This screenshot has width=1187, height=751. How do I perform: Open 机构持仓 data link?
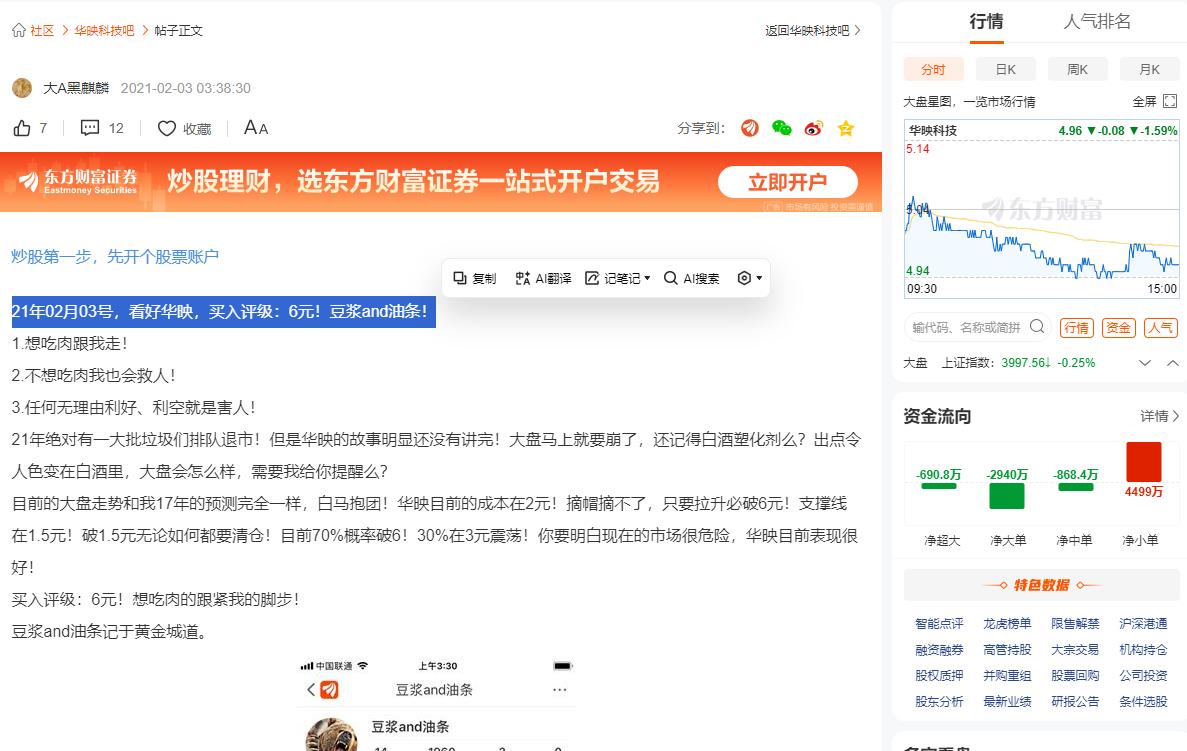point(1143,650)
